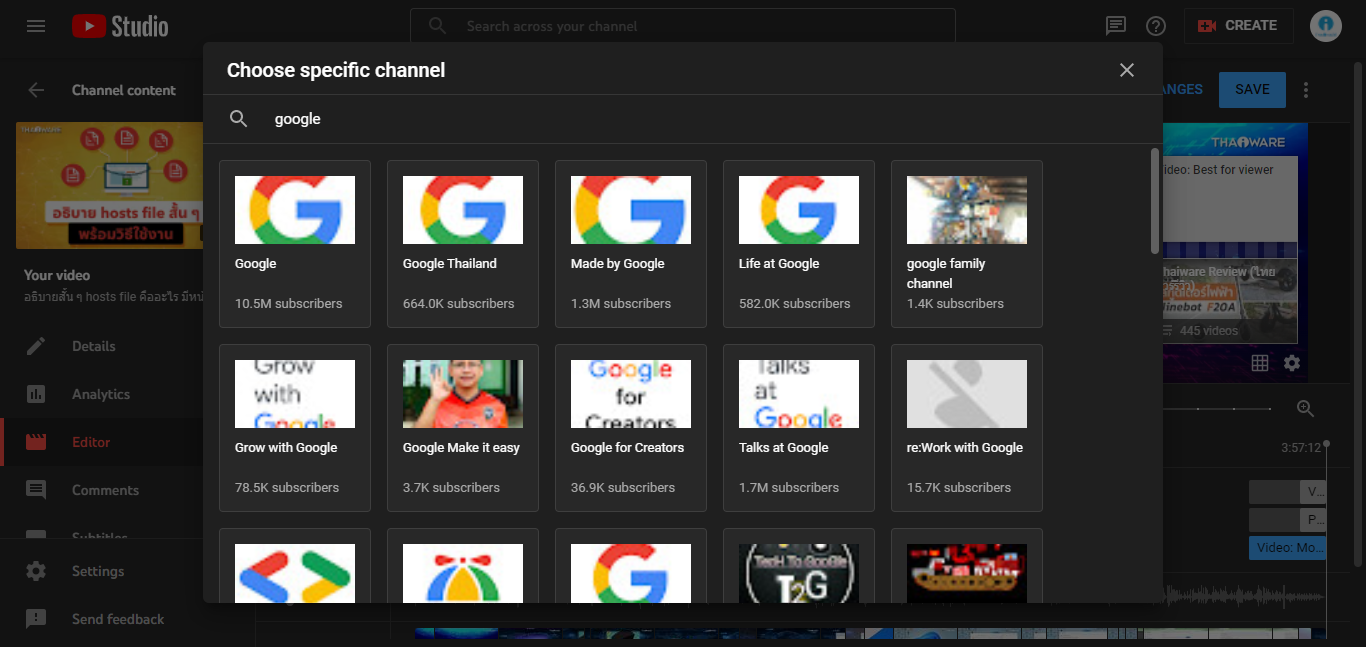1366x647 pixels.
Task: Select the google family channel thumbnail
Action: pos(967,210)
